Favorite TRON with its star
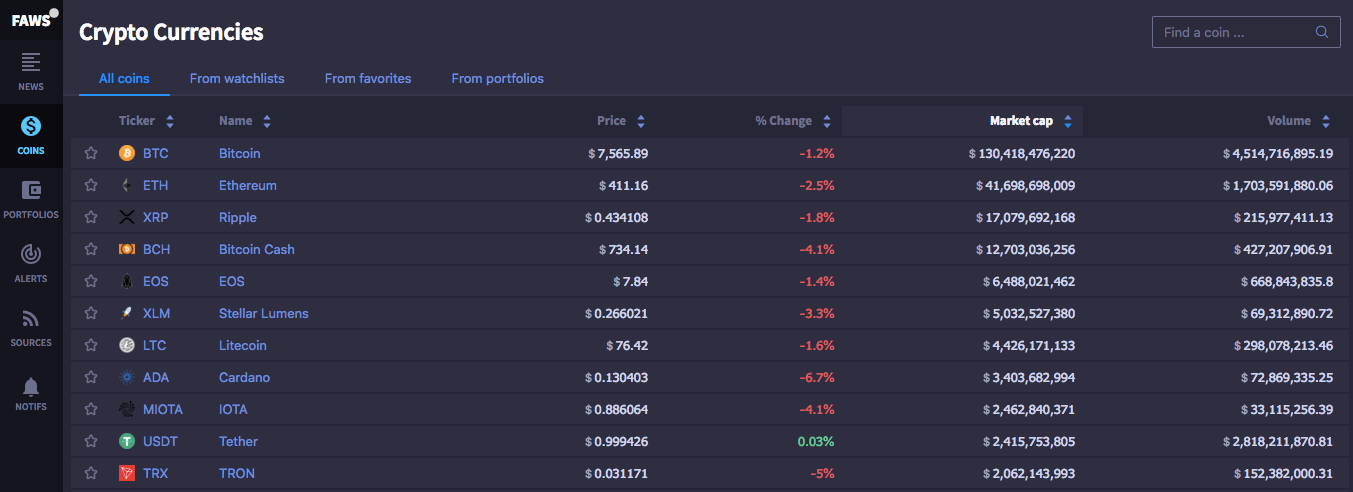Image resolution: width=1353 pixels, height=492 pixels. [91, 473]
